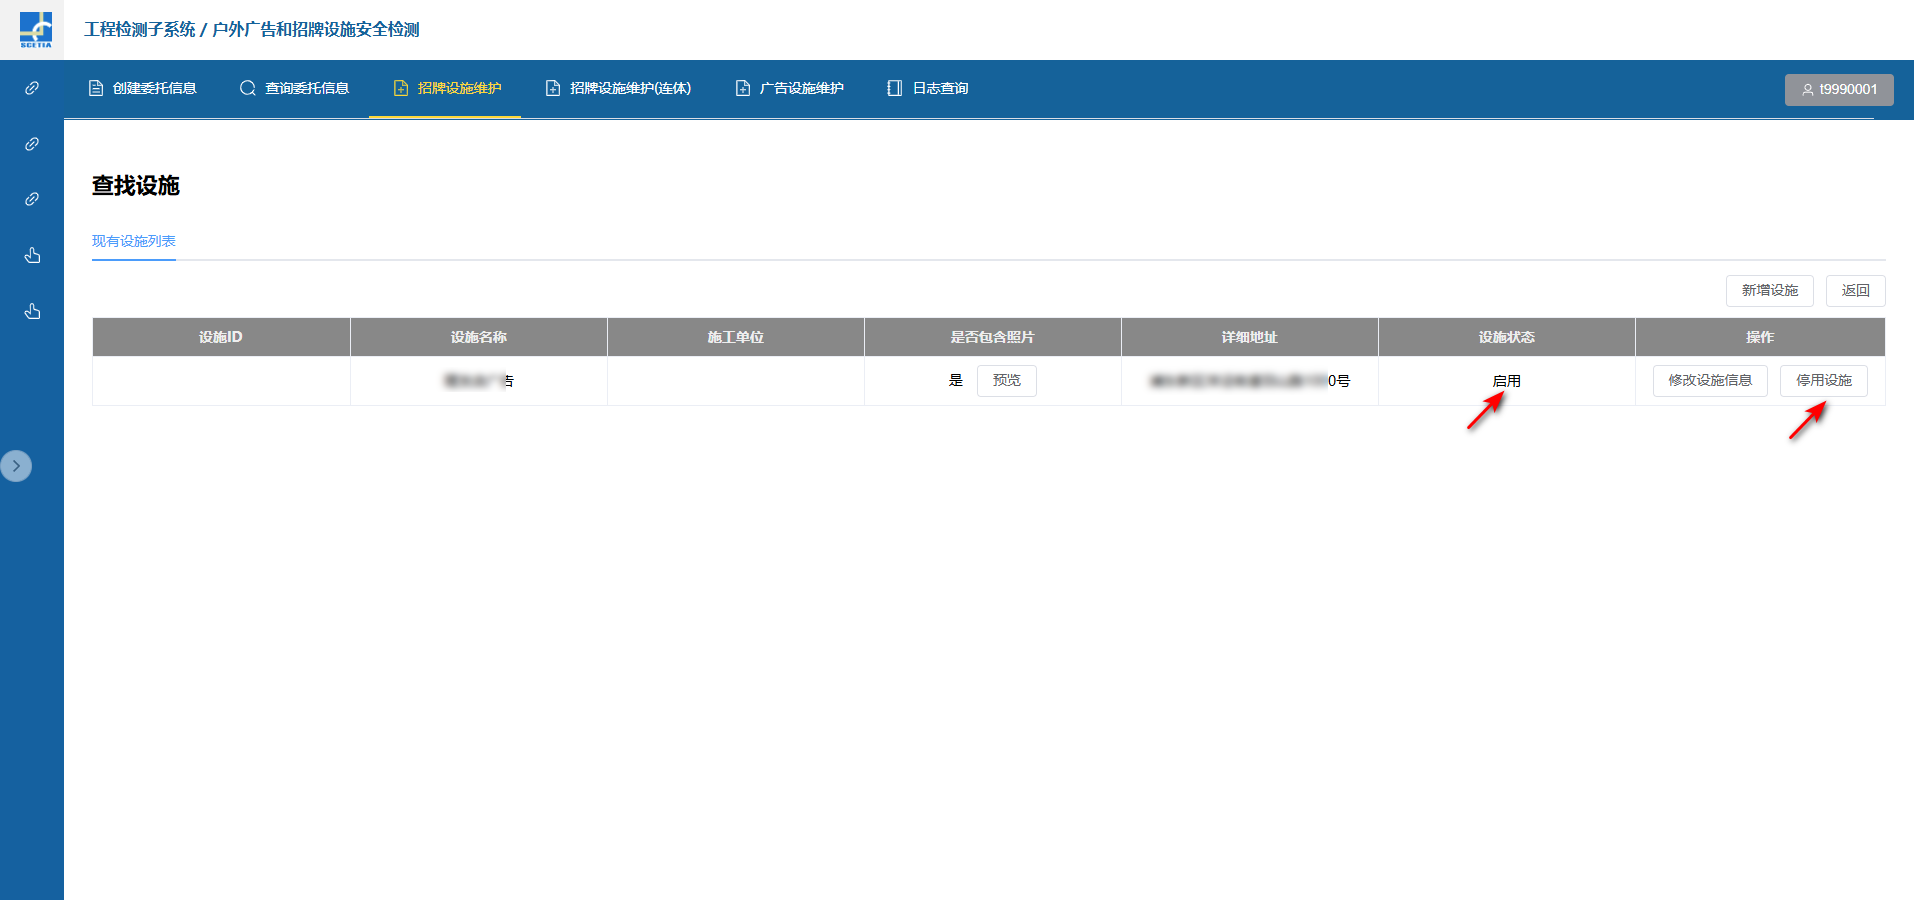Click the third link icon in sidebar
This screenshot has height=900, width=1914.
coord(32,199)
